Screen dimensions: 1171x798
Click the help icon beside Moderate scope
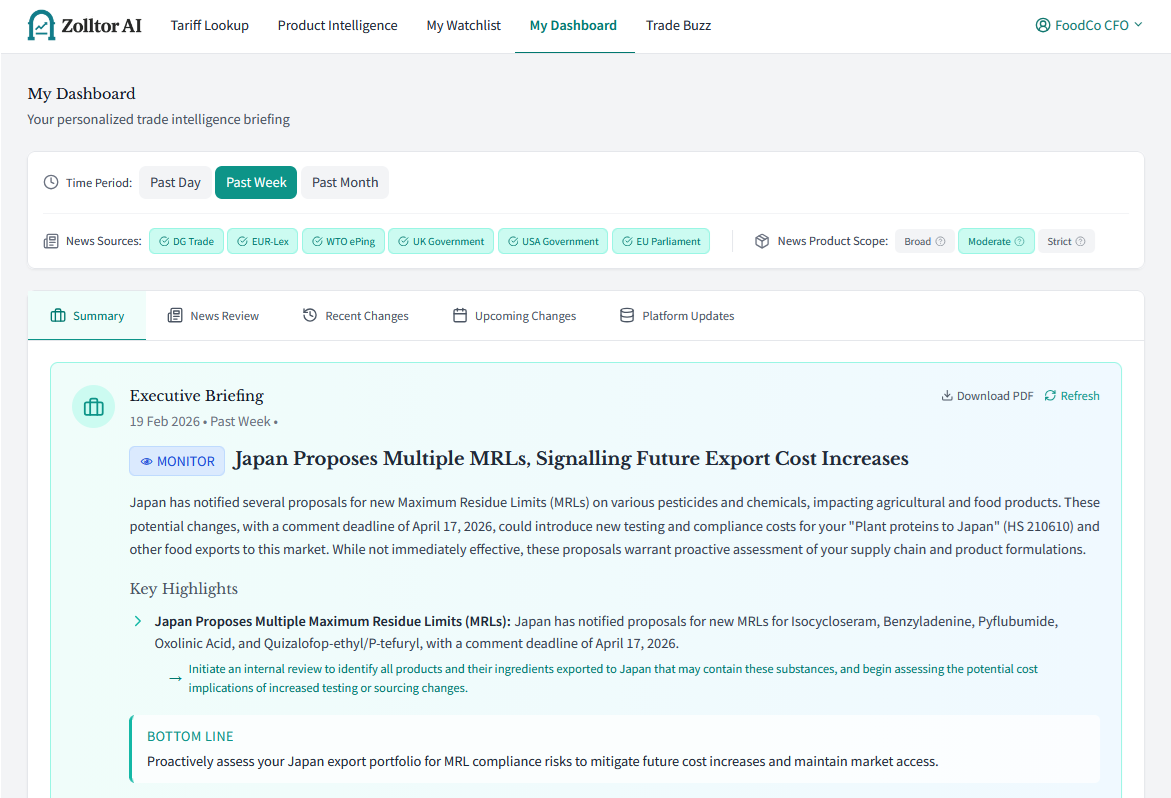pos(1019,241)
